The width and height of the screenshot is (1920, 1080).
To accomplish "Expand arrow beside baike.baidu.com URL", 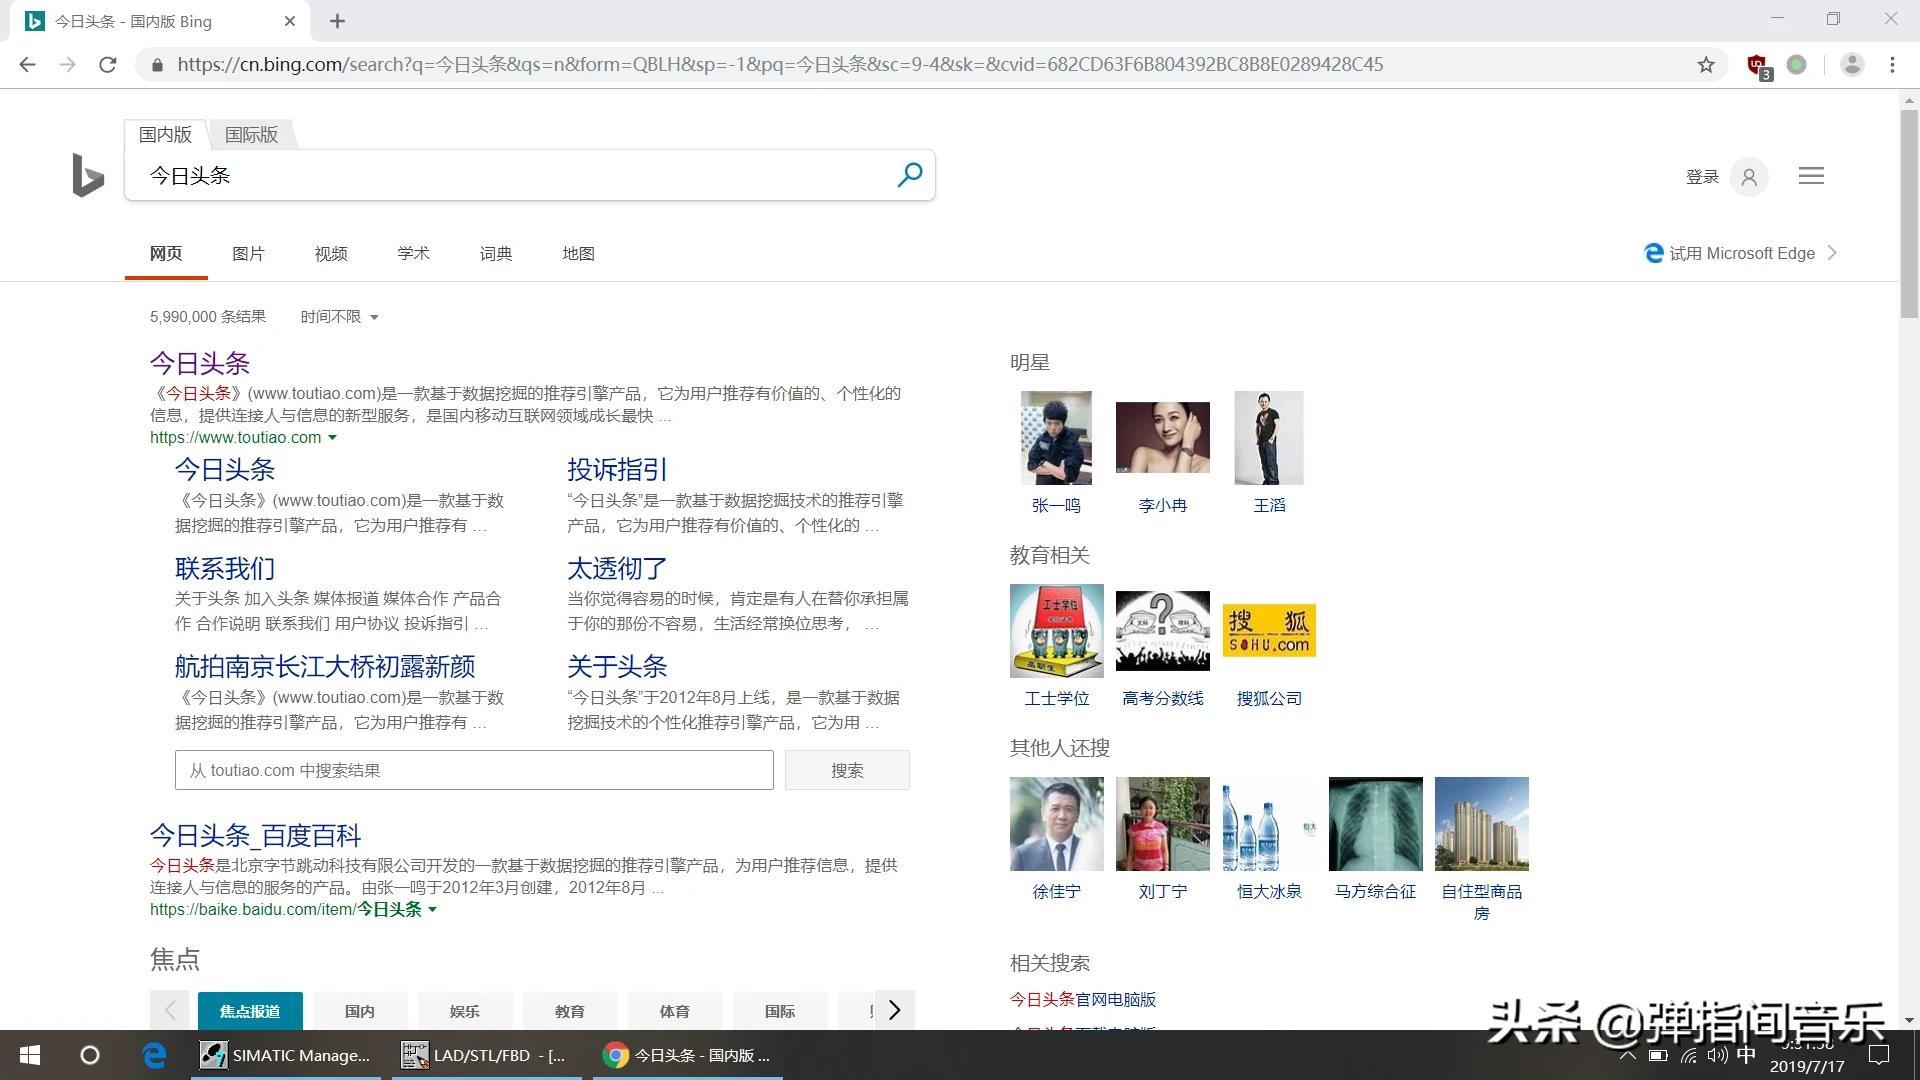I will (x=433, y=910).
